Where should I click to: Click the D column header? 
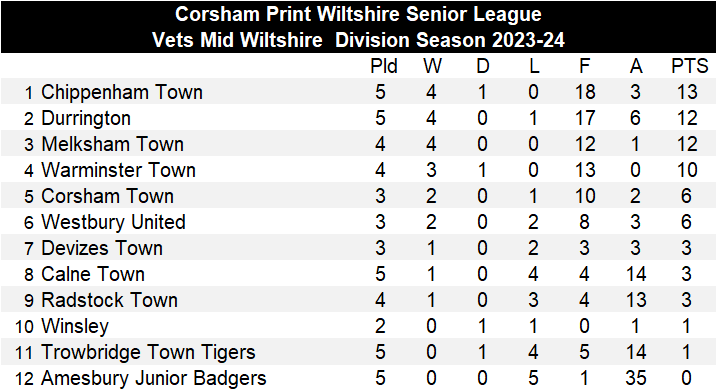click(482, 67)
